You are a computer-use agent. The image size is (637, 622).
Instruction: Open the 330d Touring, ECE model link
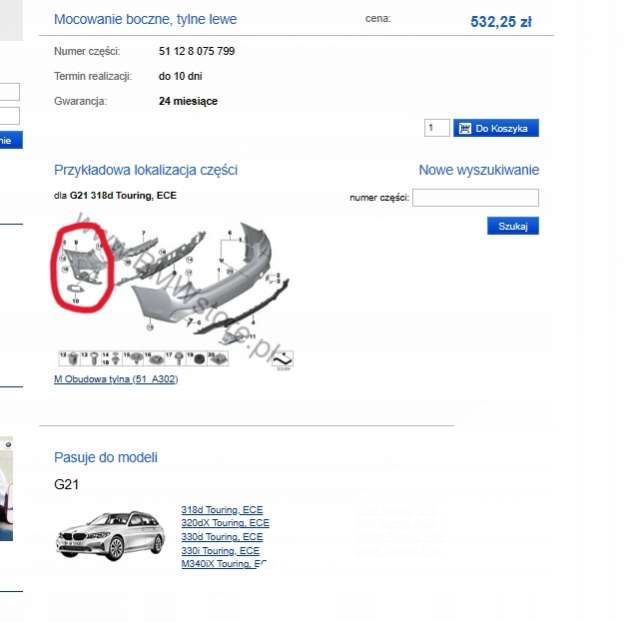(222, 537)
